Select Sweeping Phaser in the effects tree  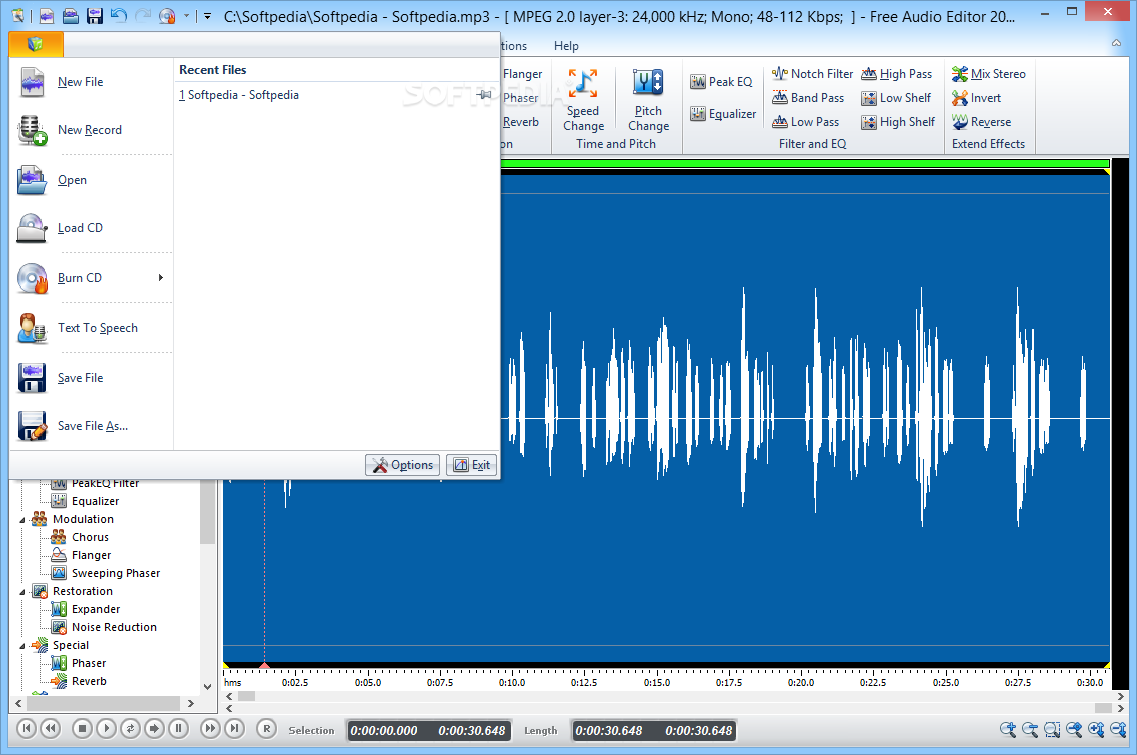pyautogui.click(x=116, y=573)
